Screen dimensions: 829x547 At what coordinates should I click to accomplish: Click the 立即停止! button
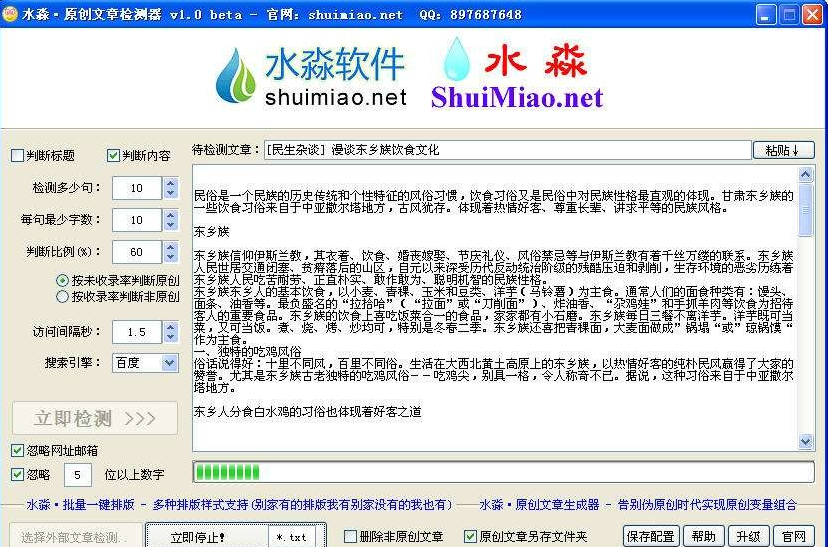tap(207, 536)
